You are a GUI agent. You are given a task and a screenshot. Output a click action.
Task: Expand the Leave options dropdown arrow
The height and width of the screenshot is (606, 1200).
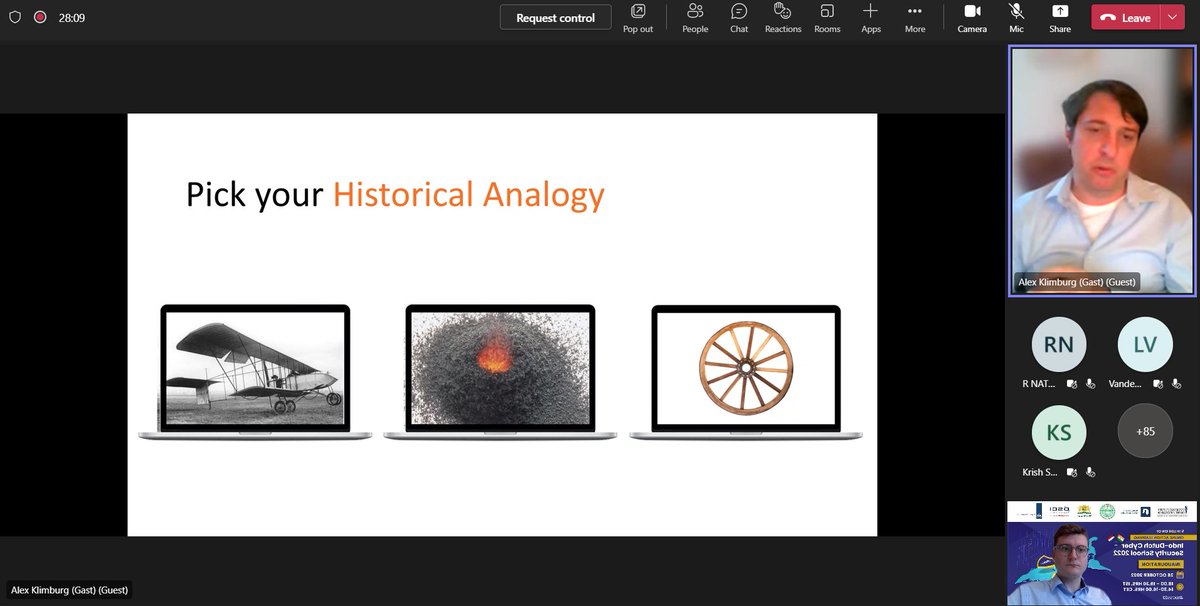pos(1172,18)
